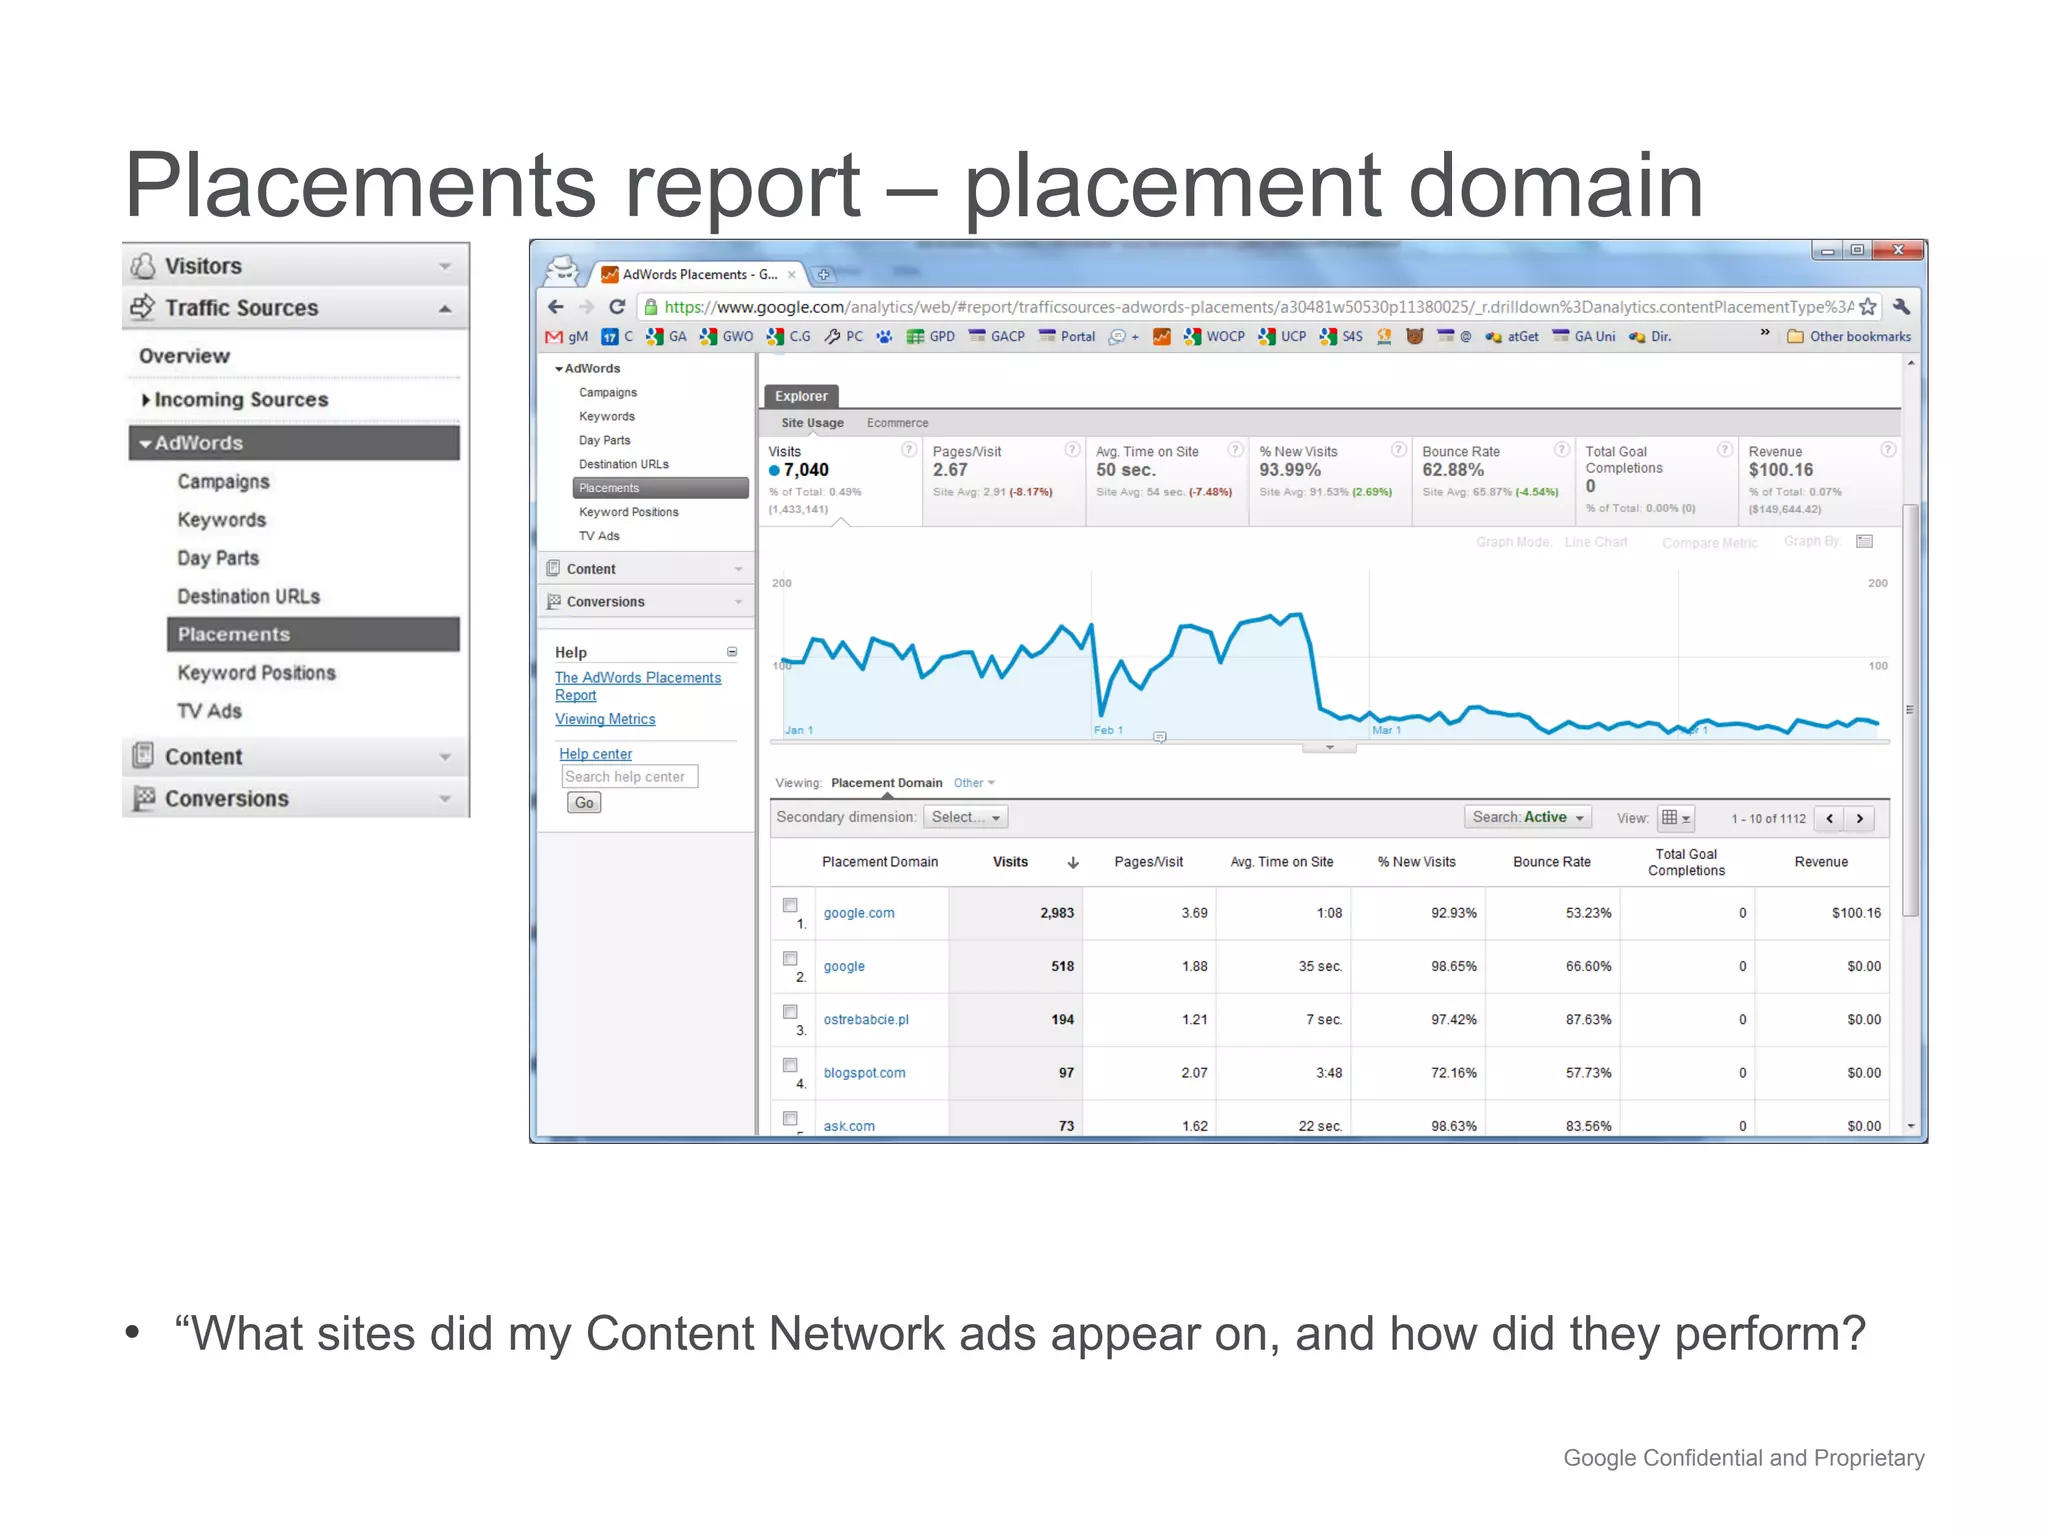Open the WOCP bookmark
Screen dimensions: 2048x1536
coord(1214,337)
